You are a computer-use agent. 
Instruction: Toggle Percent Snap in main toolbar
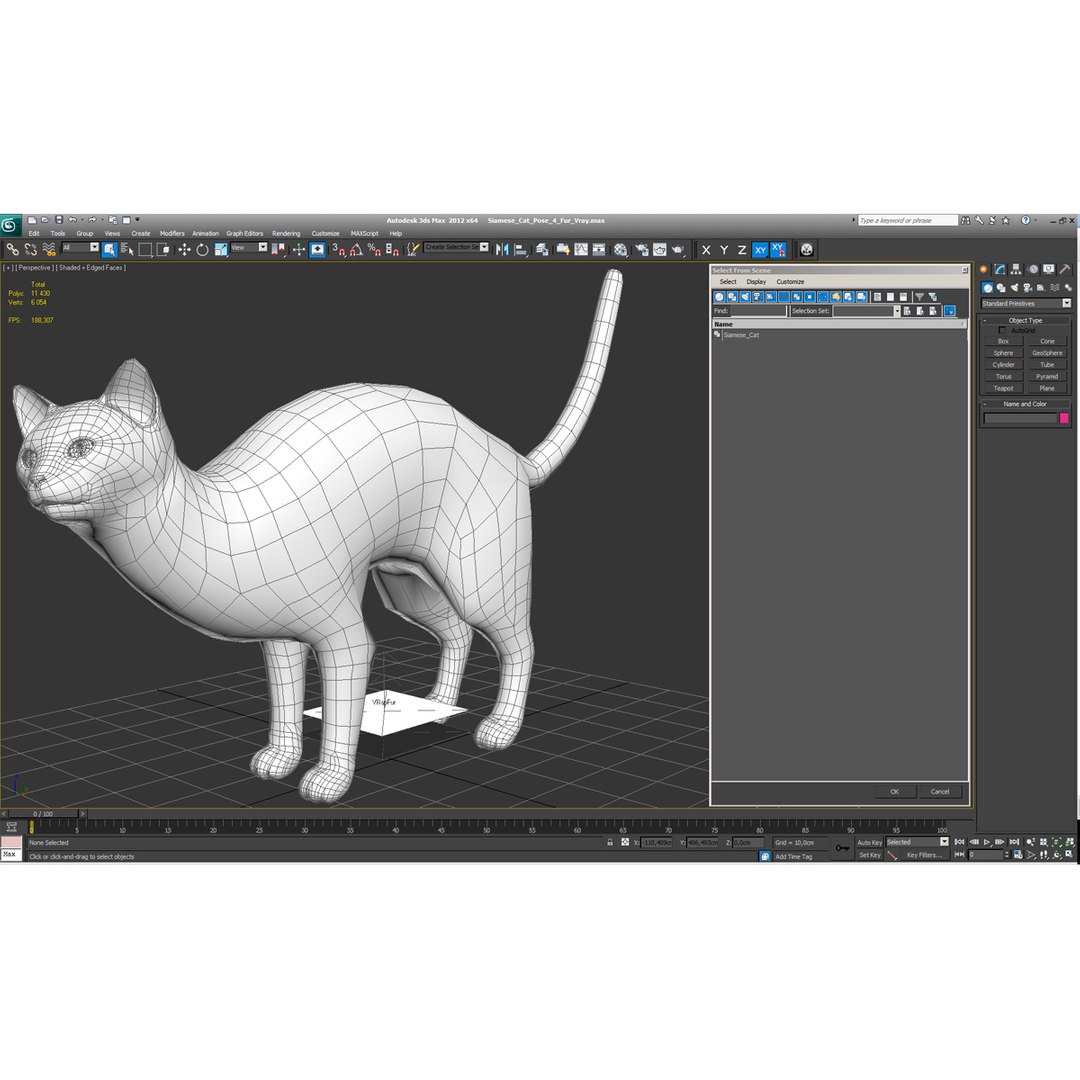click(x=374, y=250)
